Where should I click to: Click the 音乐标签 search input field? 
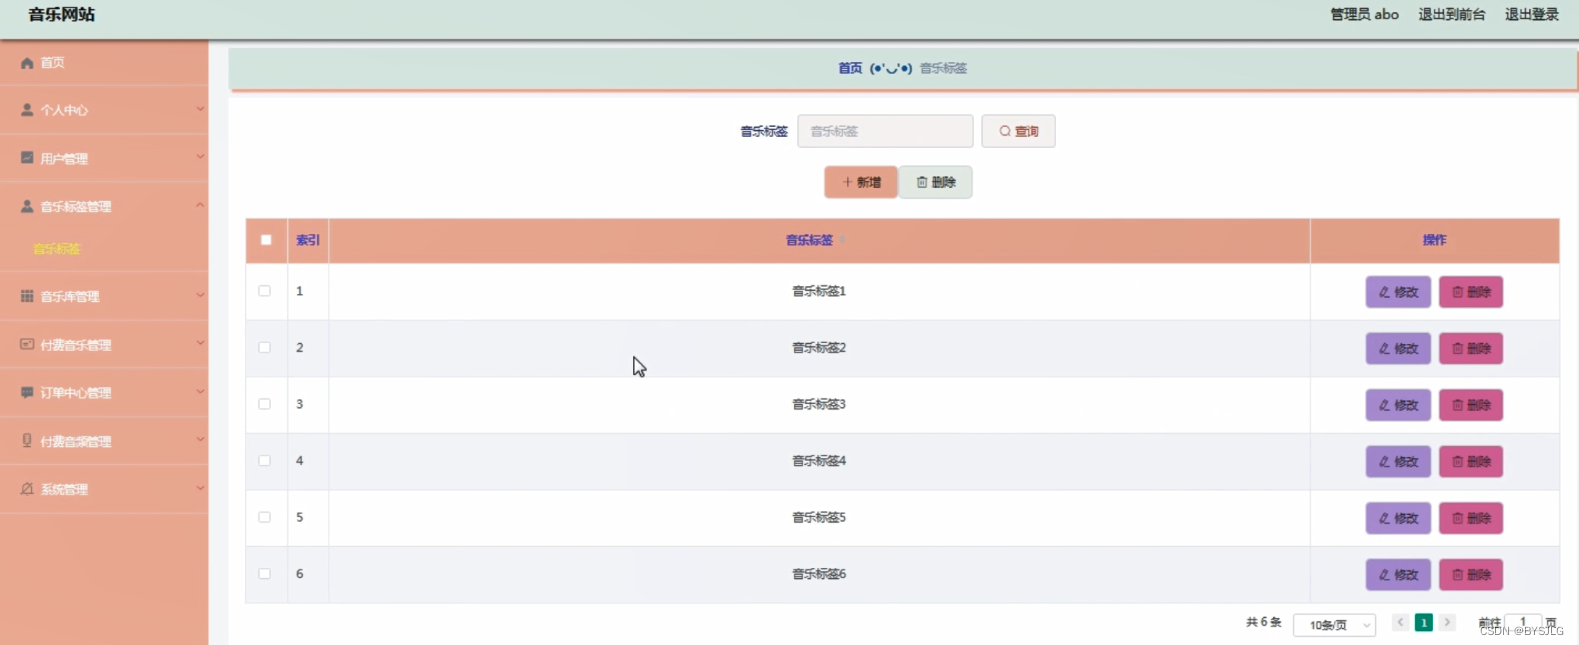coord(885,131)
